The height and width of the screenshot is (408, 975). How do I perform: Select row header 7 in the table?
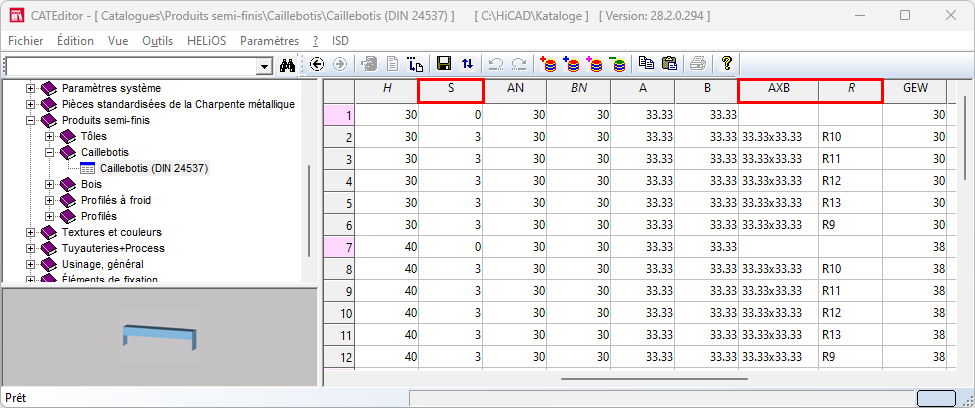point(340,248)
